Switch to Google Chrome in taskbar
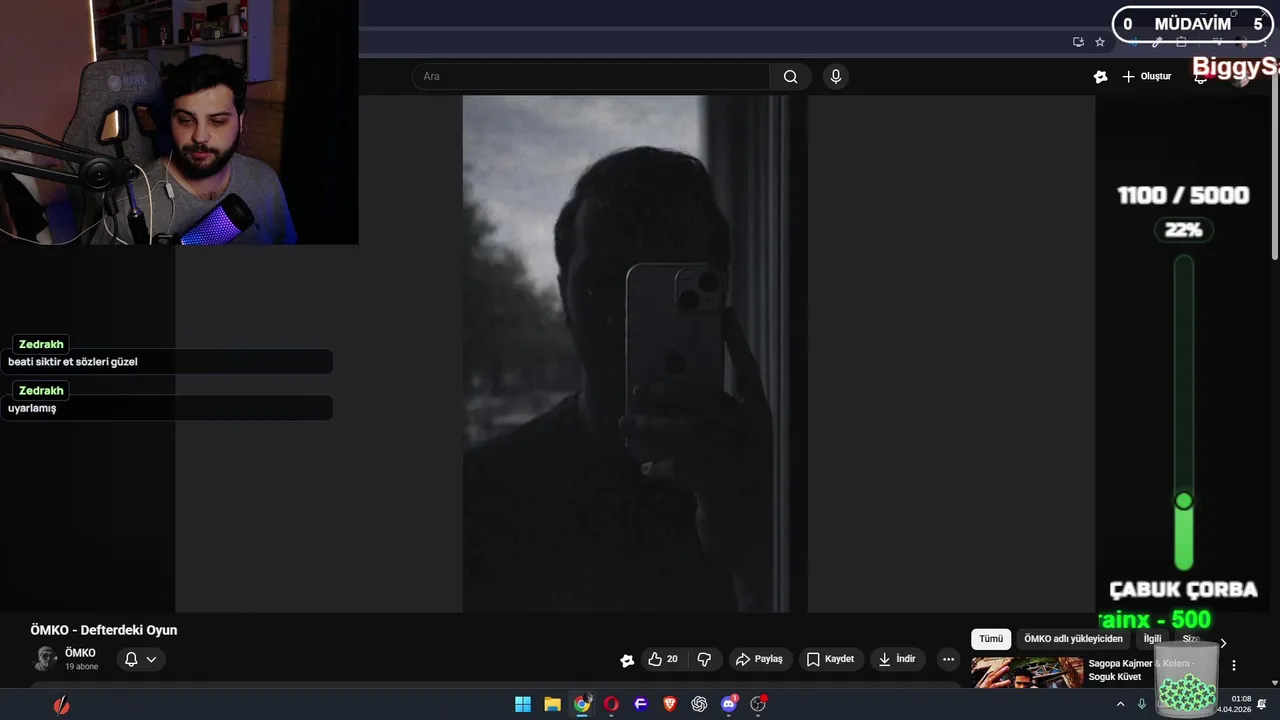This screenshot has height=720, width=1280. click(582, 704)
